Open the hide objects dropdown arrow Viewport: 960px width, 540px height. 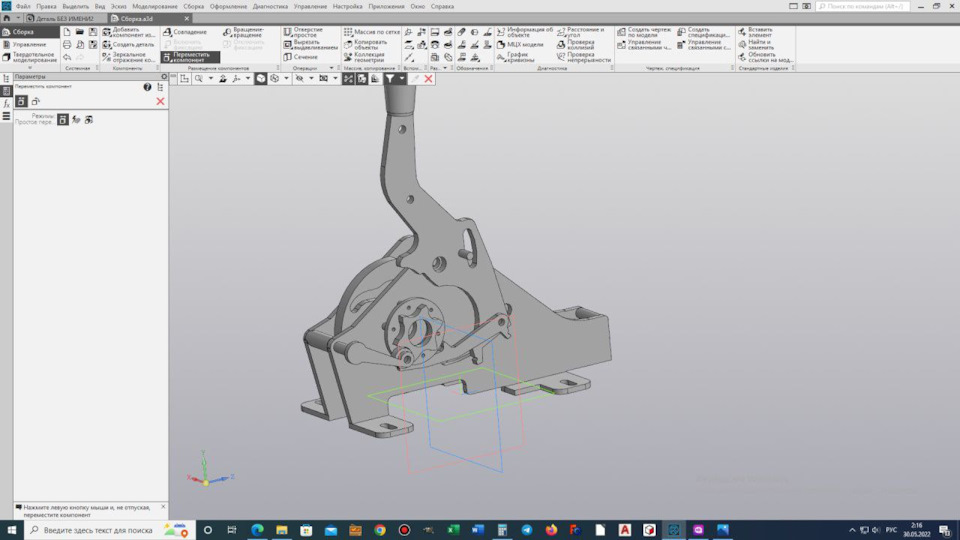click(311, 78)
